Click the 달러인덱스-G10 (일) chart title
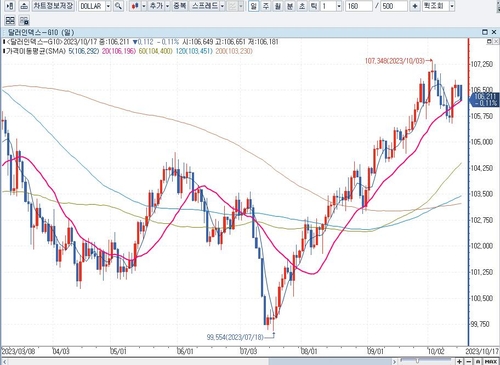This screenshot has height=365, width=500. coord(40,32)
